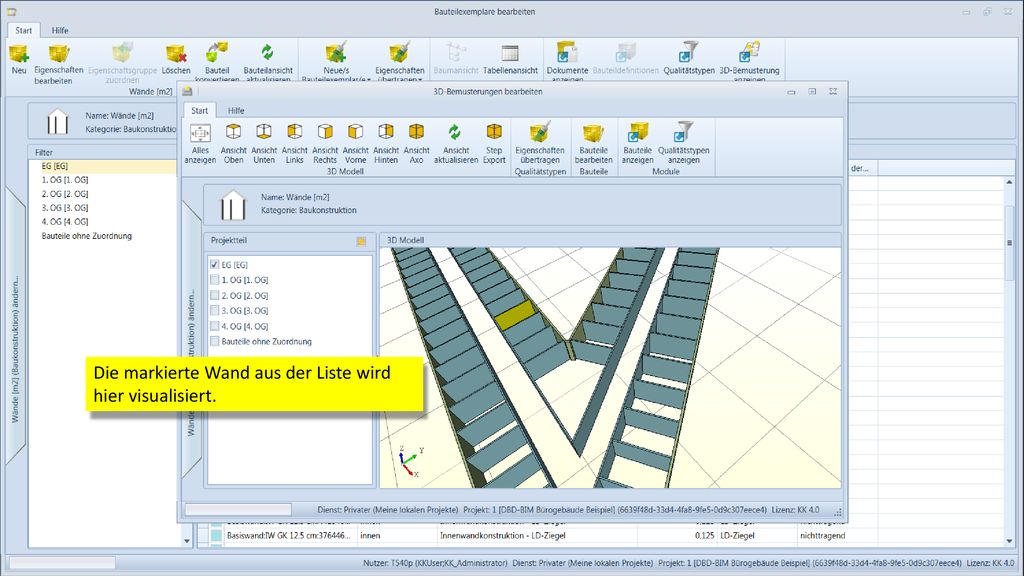Switch to Tabellenansicht
This screenshot has width=1024, height=576.
click(510, 59)
